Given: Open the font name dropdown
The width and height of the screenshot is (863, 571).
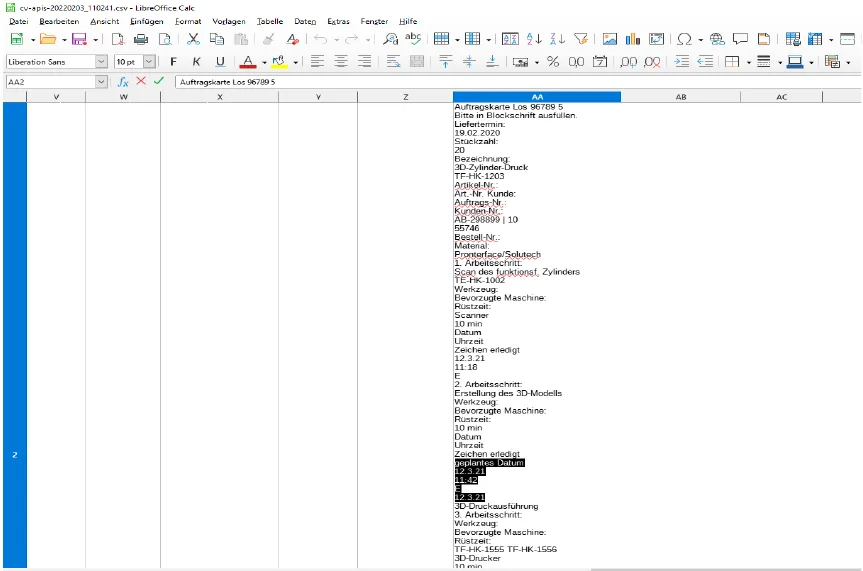Looking at the screenshot, I should pyautogui.click(x=101, y=62).
